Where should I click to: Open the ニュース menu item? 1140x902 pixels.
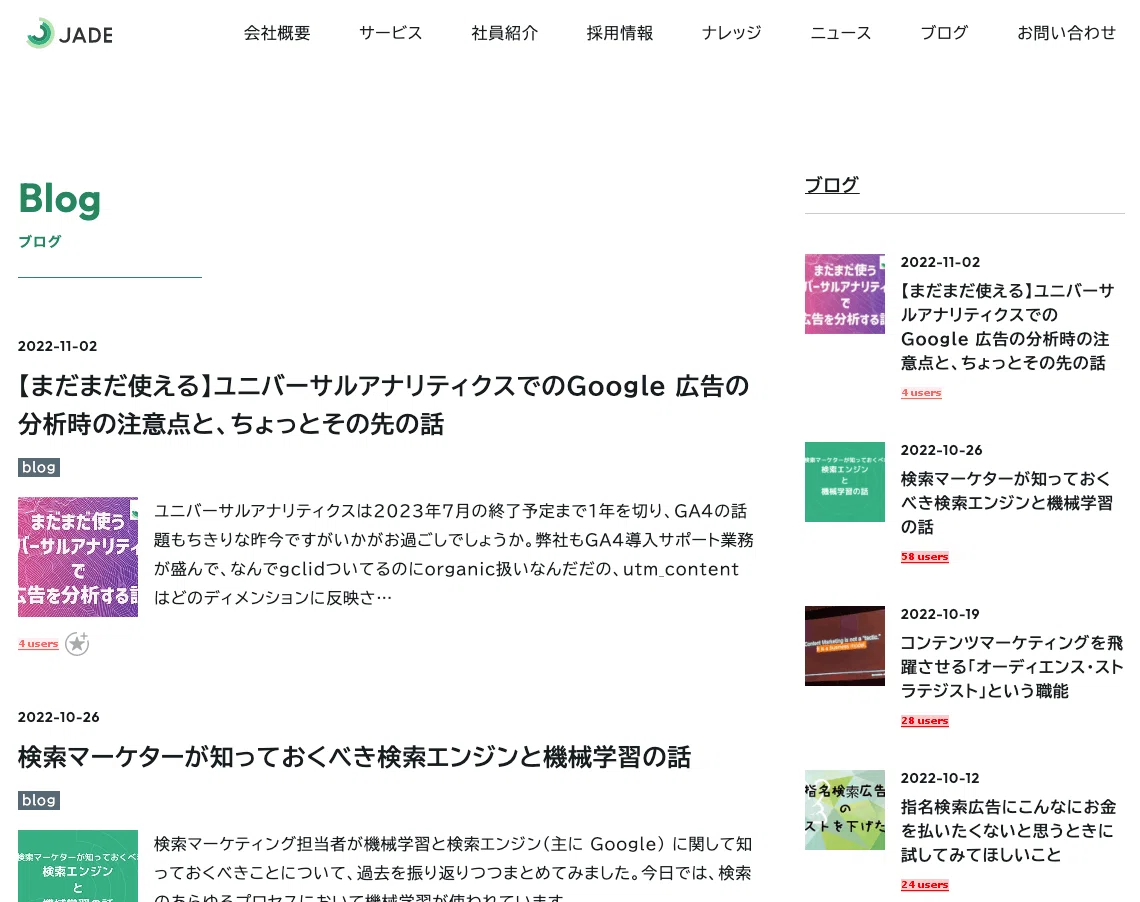[x=840, y=33]
